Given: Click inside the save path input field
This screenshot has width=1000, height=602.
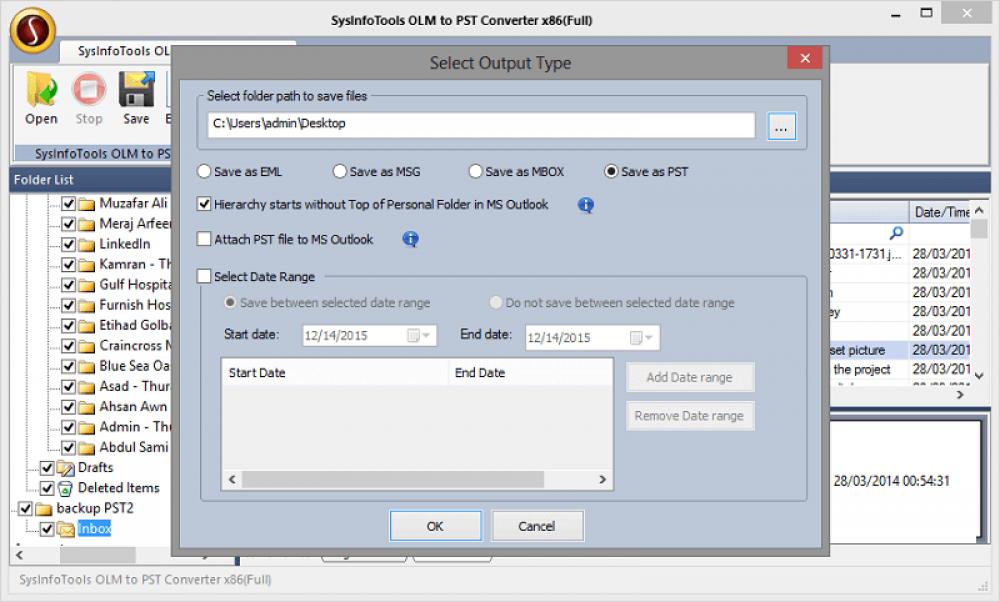Looking at the screenshot, I should tap(450, 124).
